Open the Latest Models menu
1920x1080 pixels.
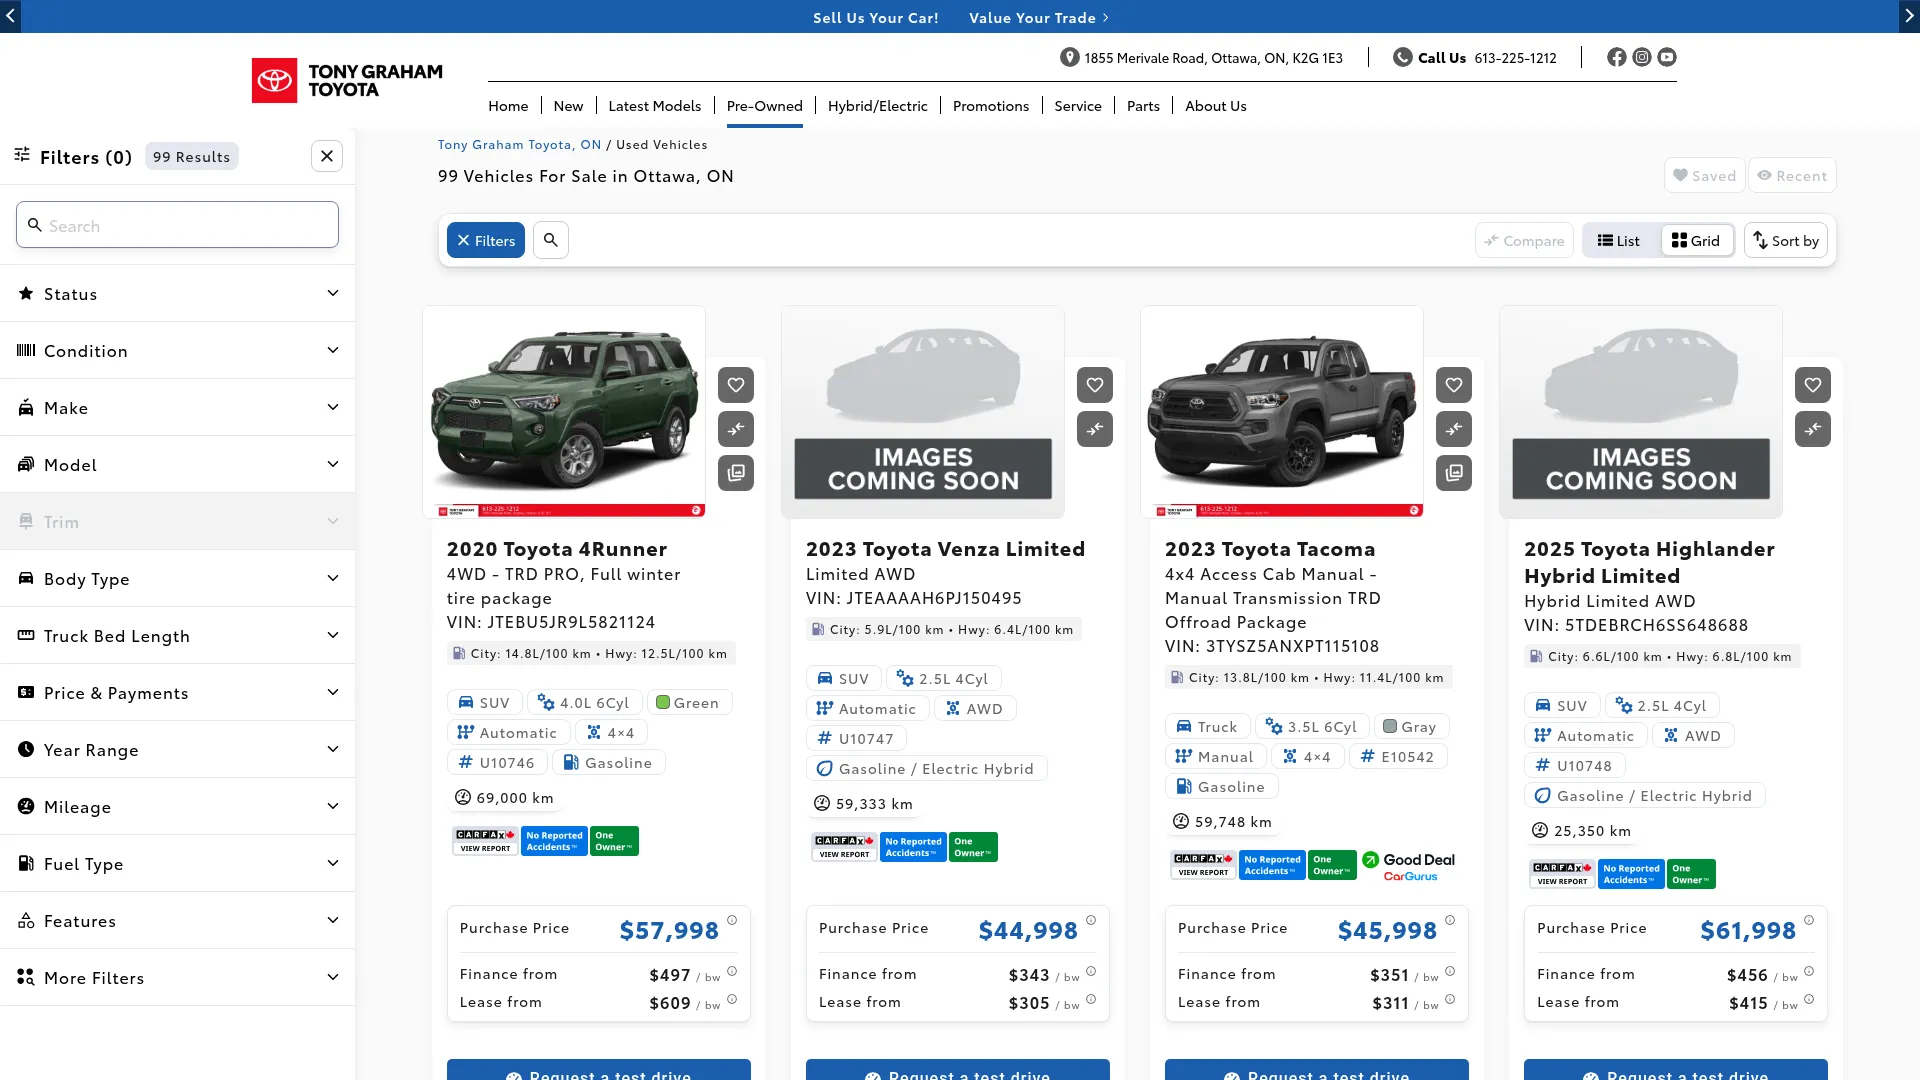(x=655, y=106)
